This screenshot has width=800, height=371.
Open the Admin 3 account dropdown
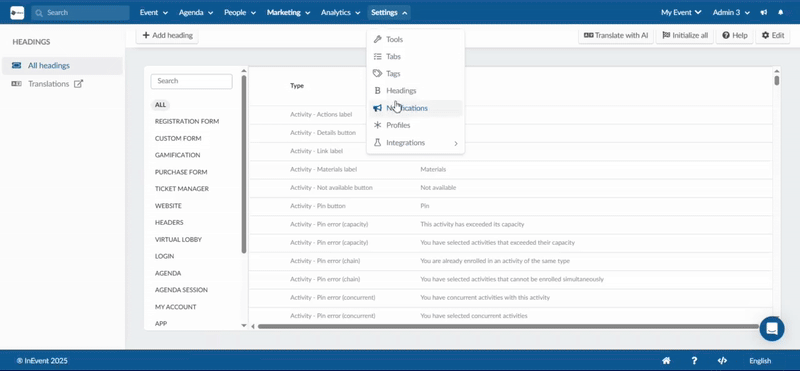pyautogui.click(x=731, y=13)
